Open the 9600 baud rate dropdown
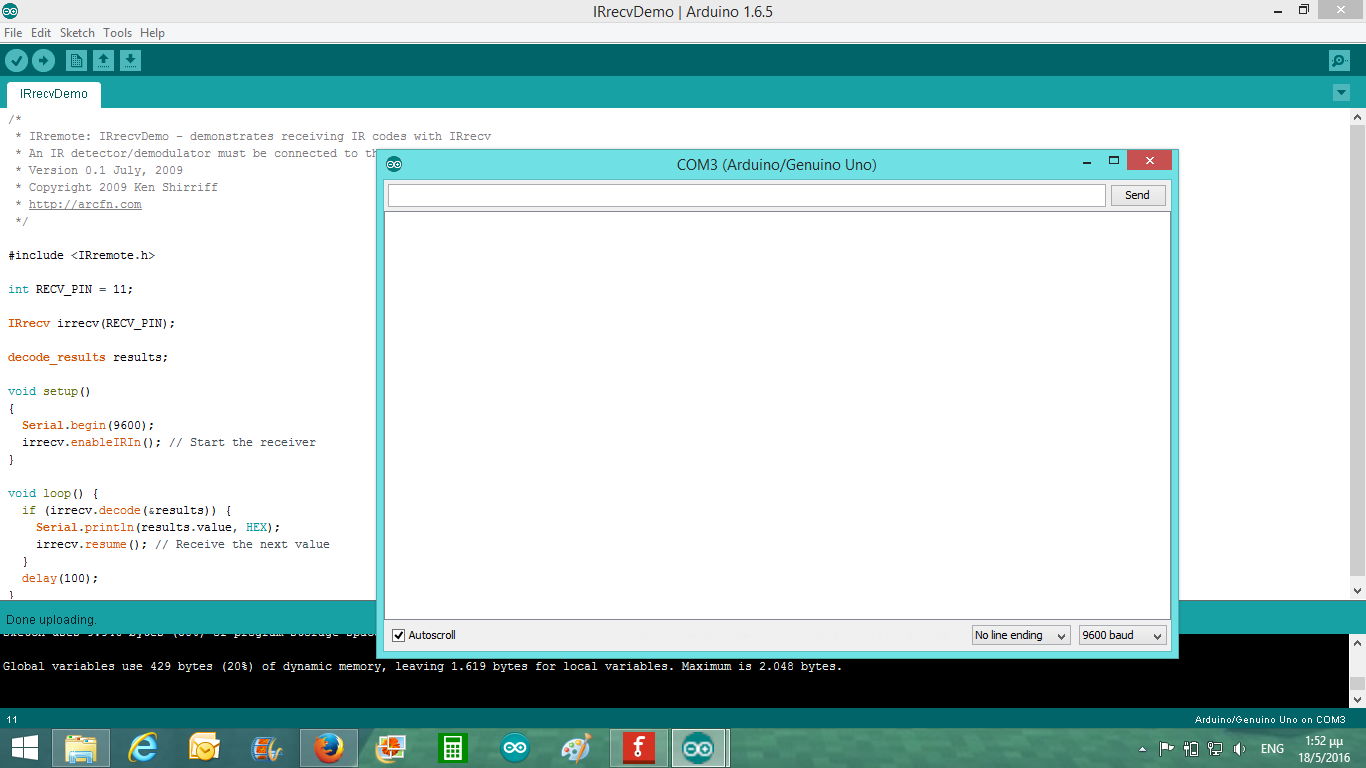Viewport: 1366px width, 768px height. tap(1123, 635)
